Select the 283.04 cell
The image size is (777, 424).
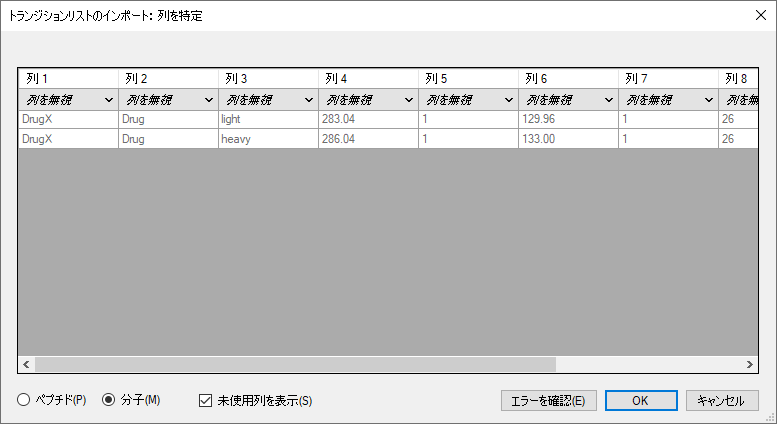coord(368,119)
